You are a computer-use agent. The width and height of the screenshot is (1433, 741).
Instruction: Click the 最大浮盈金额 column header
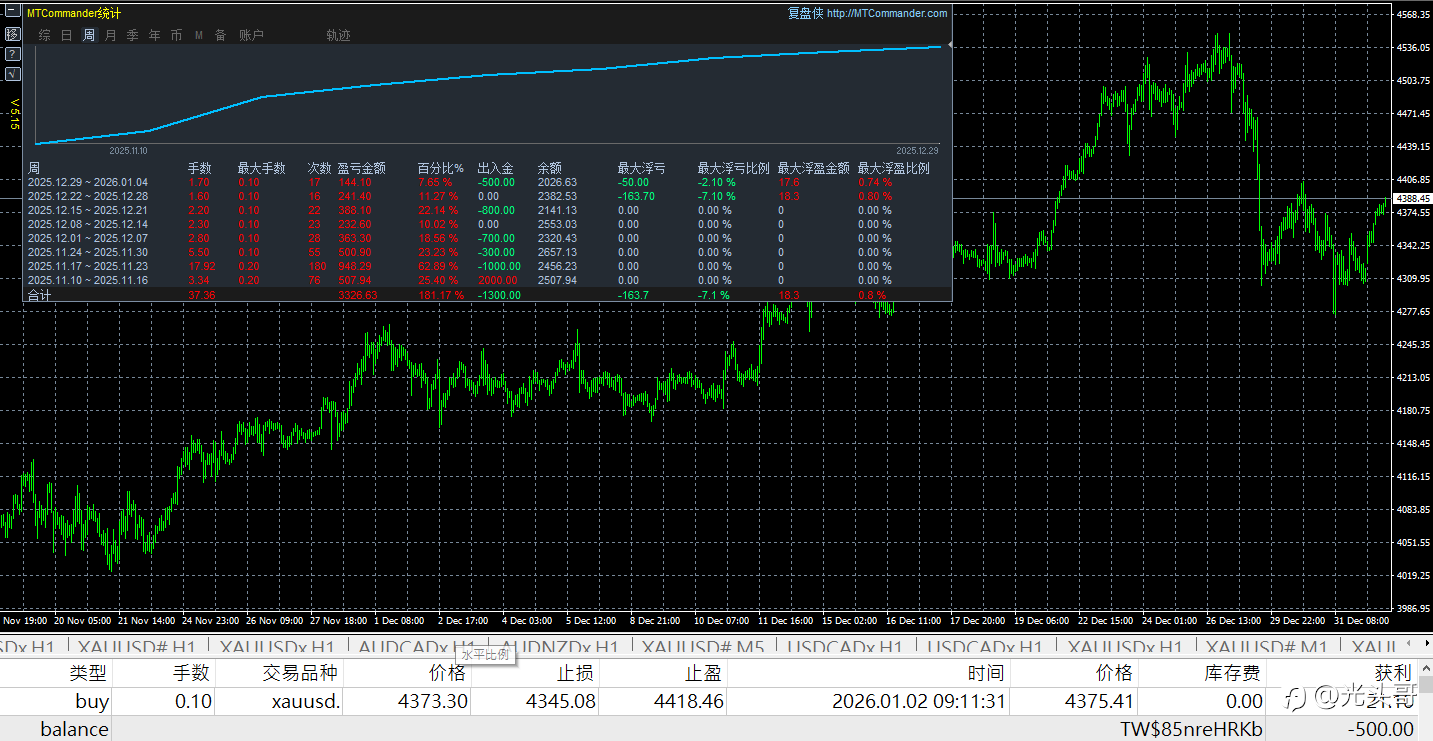pos(813,168)
